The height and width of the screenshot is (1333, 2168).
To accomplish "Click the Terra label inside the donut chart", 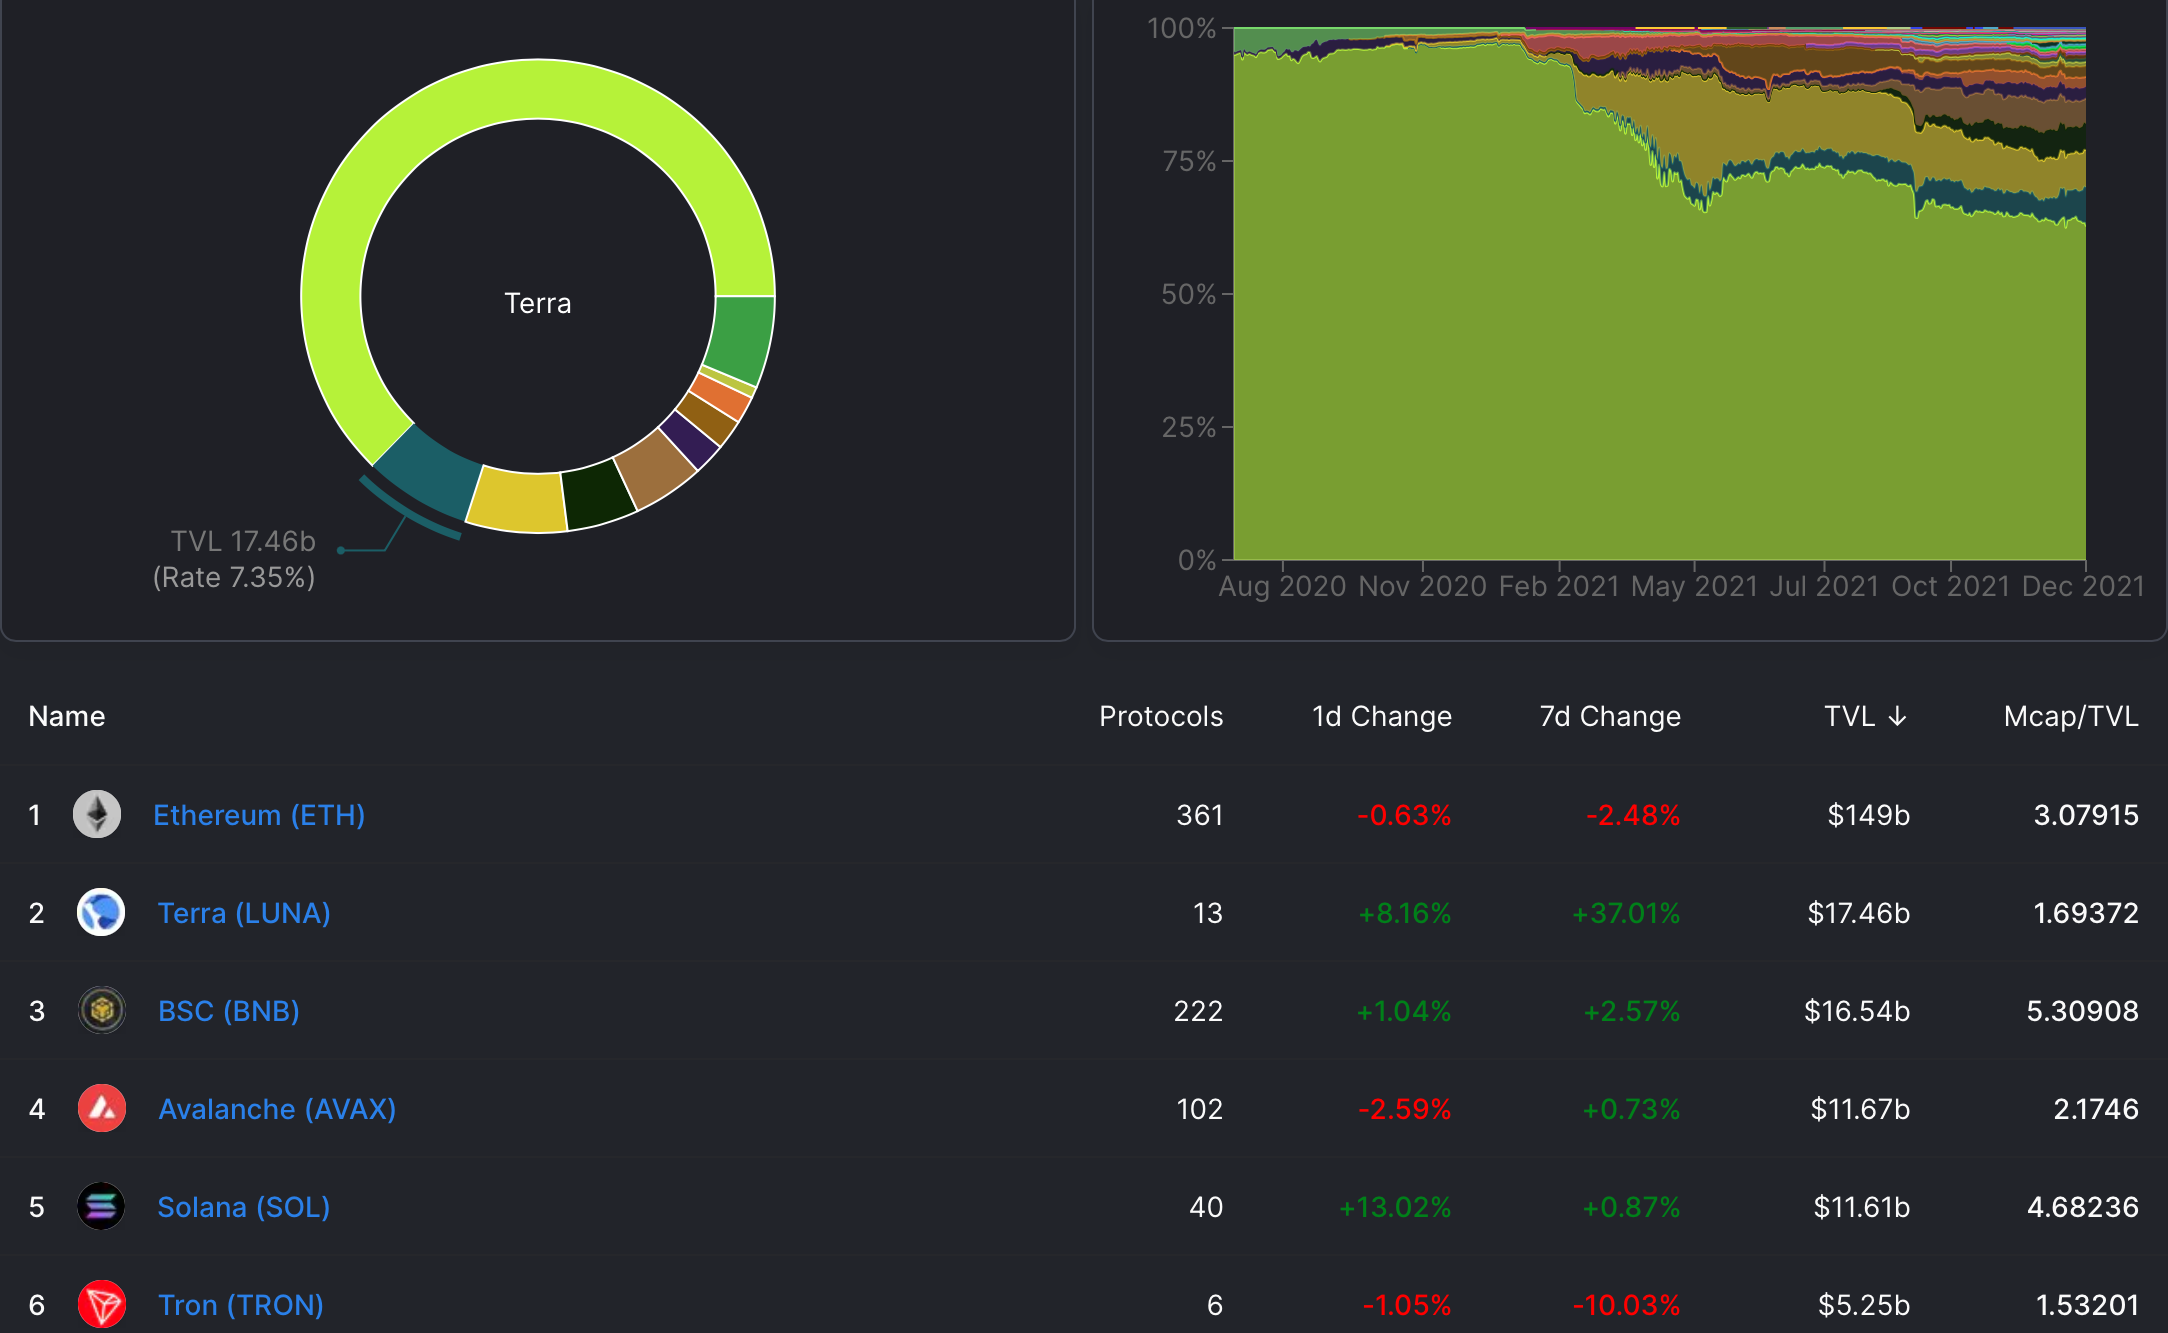I will point(537,303).
